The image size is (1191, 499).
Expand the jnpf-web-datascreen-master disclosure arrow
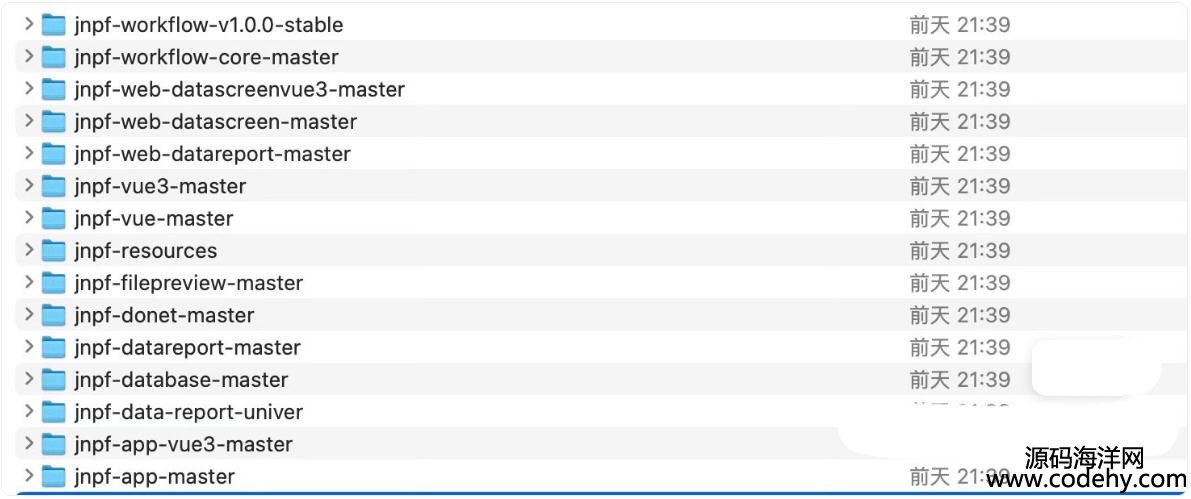[x=29, y=121]
